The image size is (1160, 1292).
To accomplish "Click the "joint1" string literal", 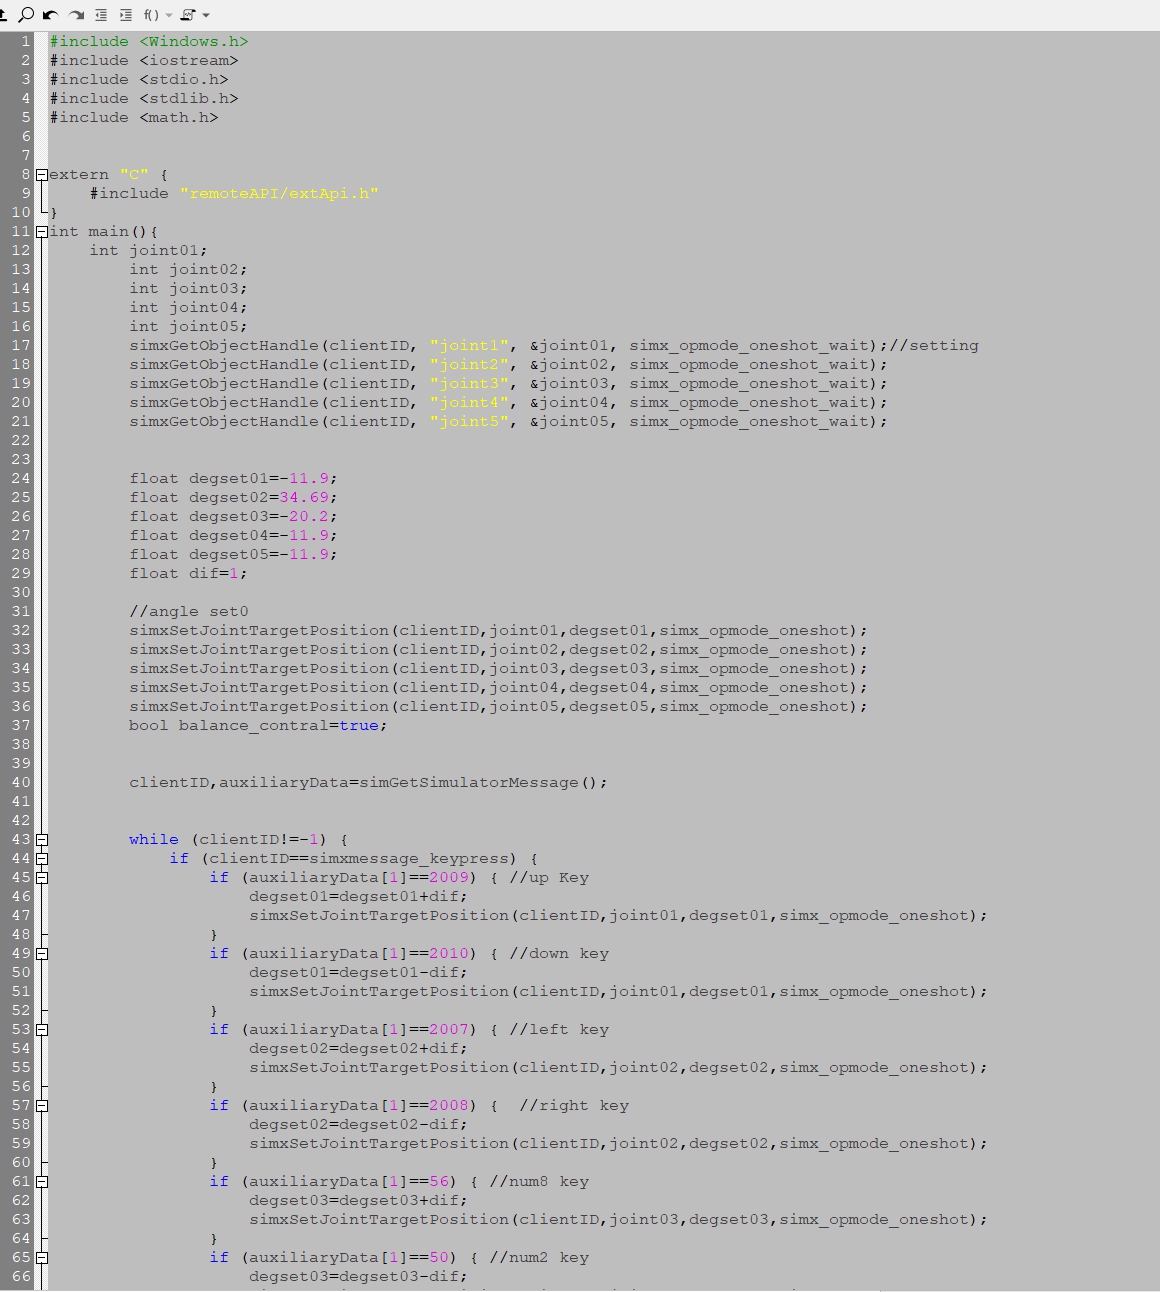I will (x=469, y=345).
